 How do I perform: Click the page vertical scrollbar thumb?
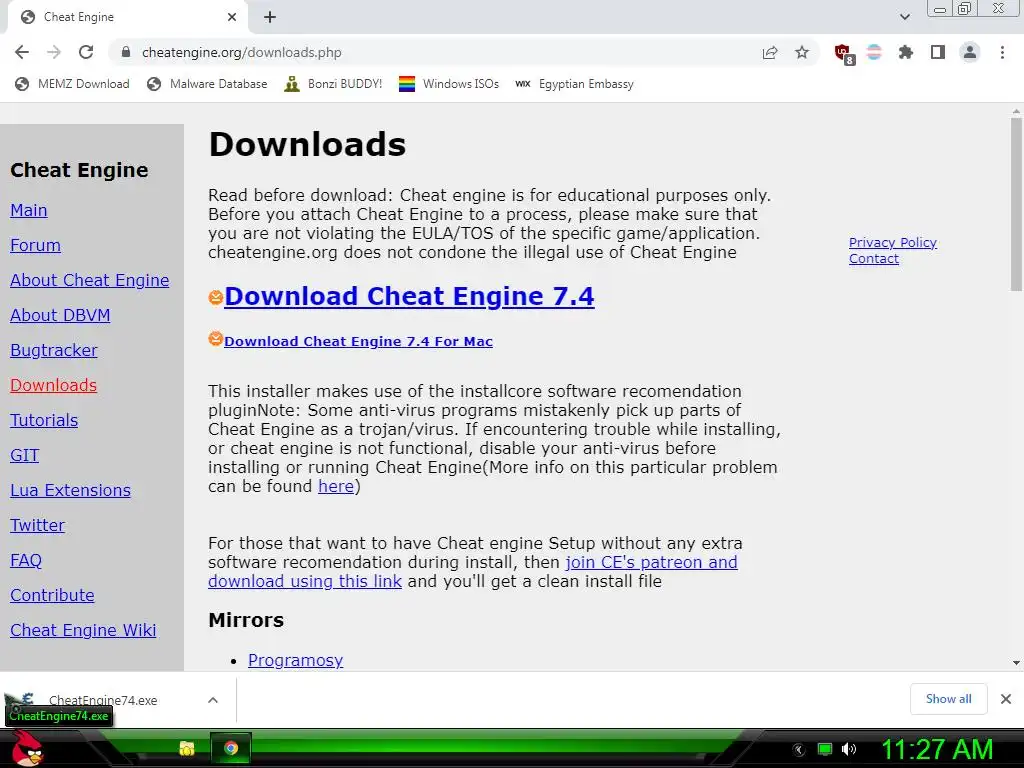click(1016, 204)
